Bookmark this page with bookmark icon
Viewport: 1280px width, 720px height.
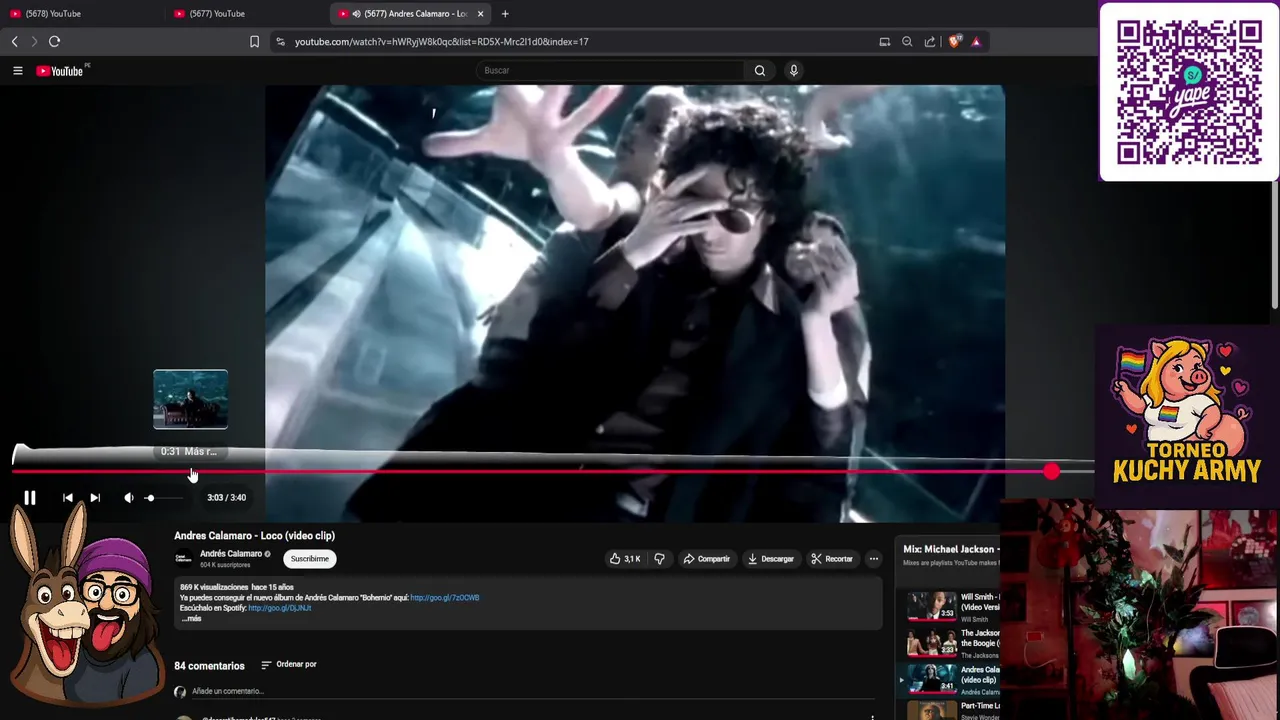tap(254, 42)
